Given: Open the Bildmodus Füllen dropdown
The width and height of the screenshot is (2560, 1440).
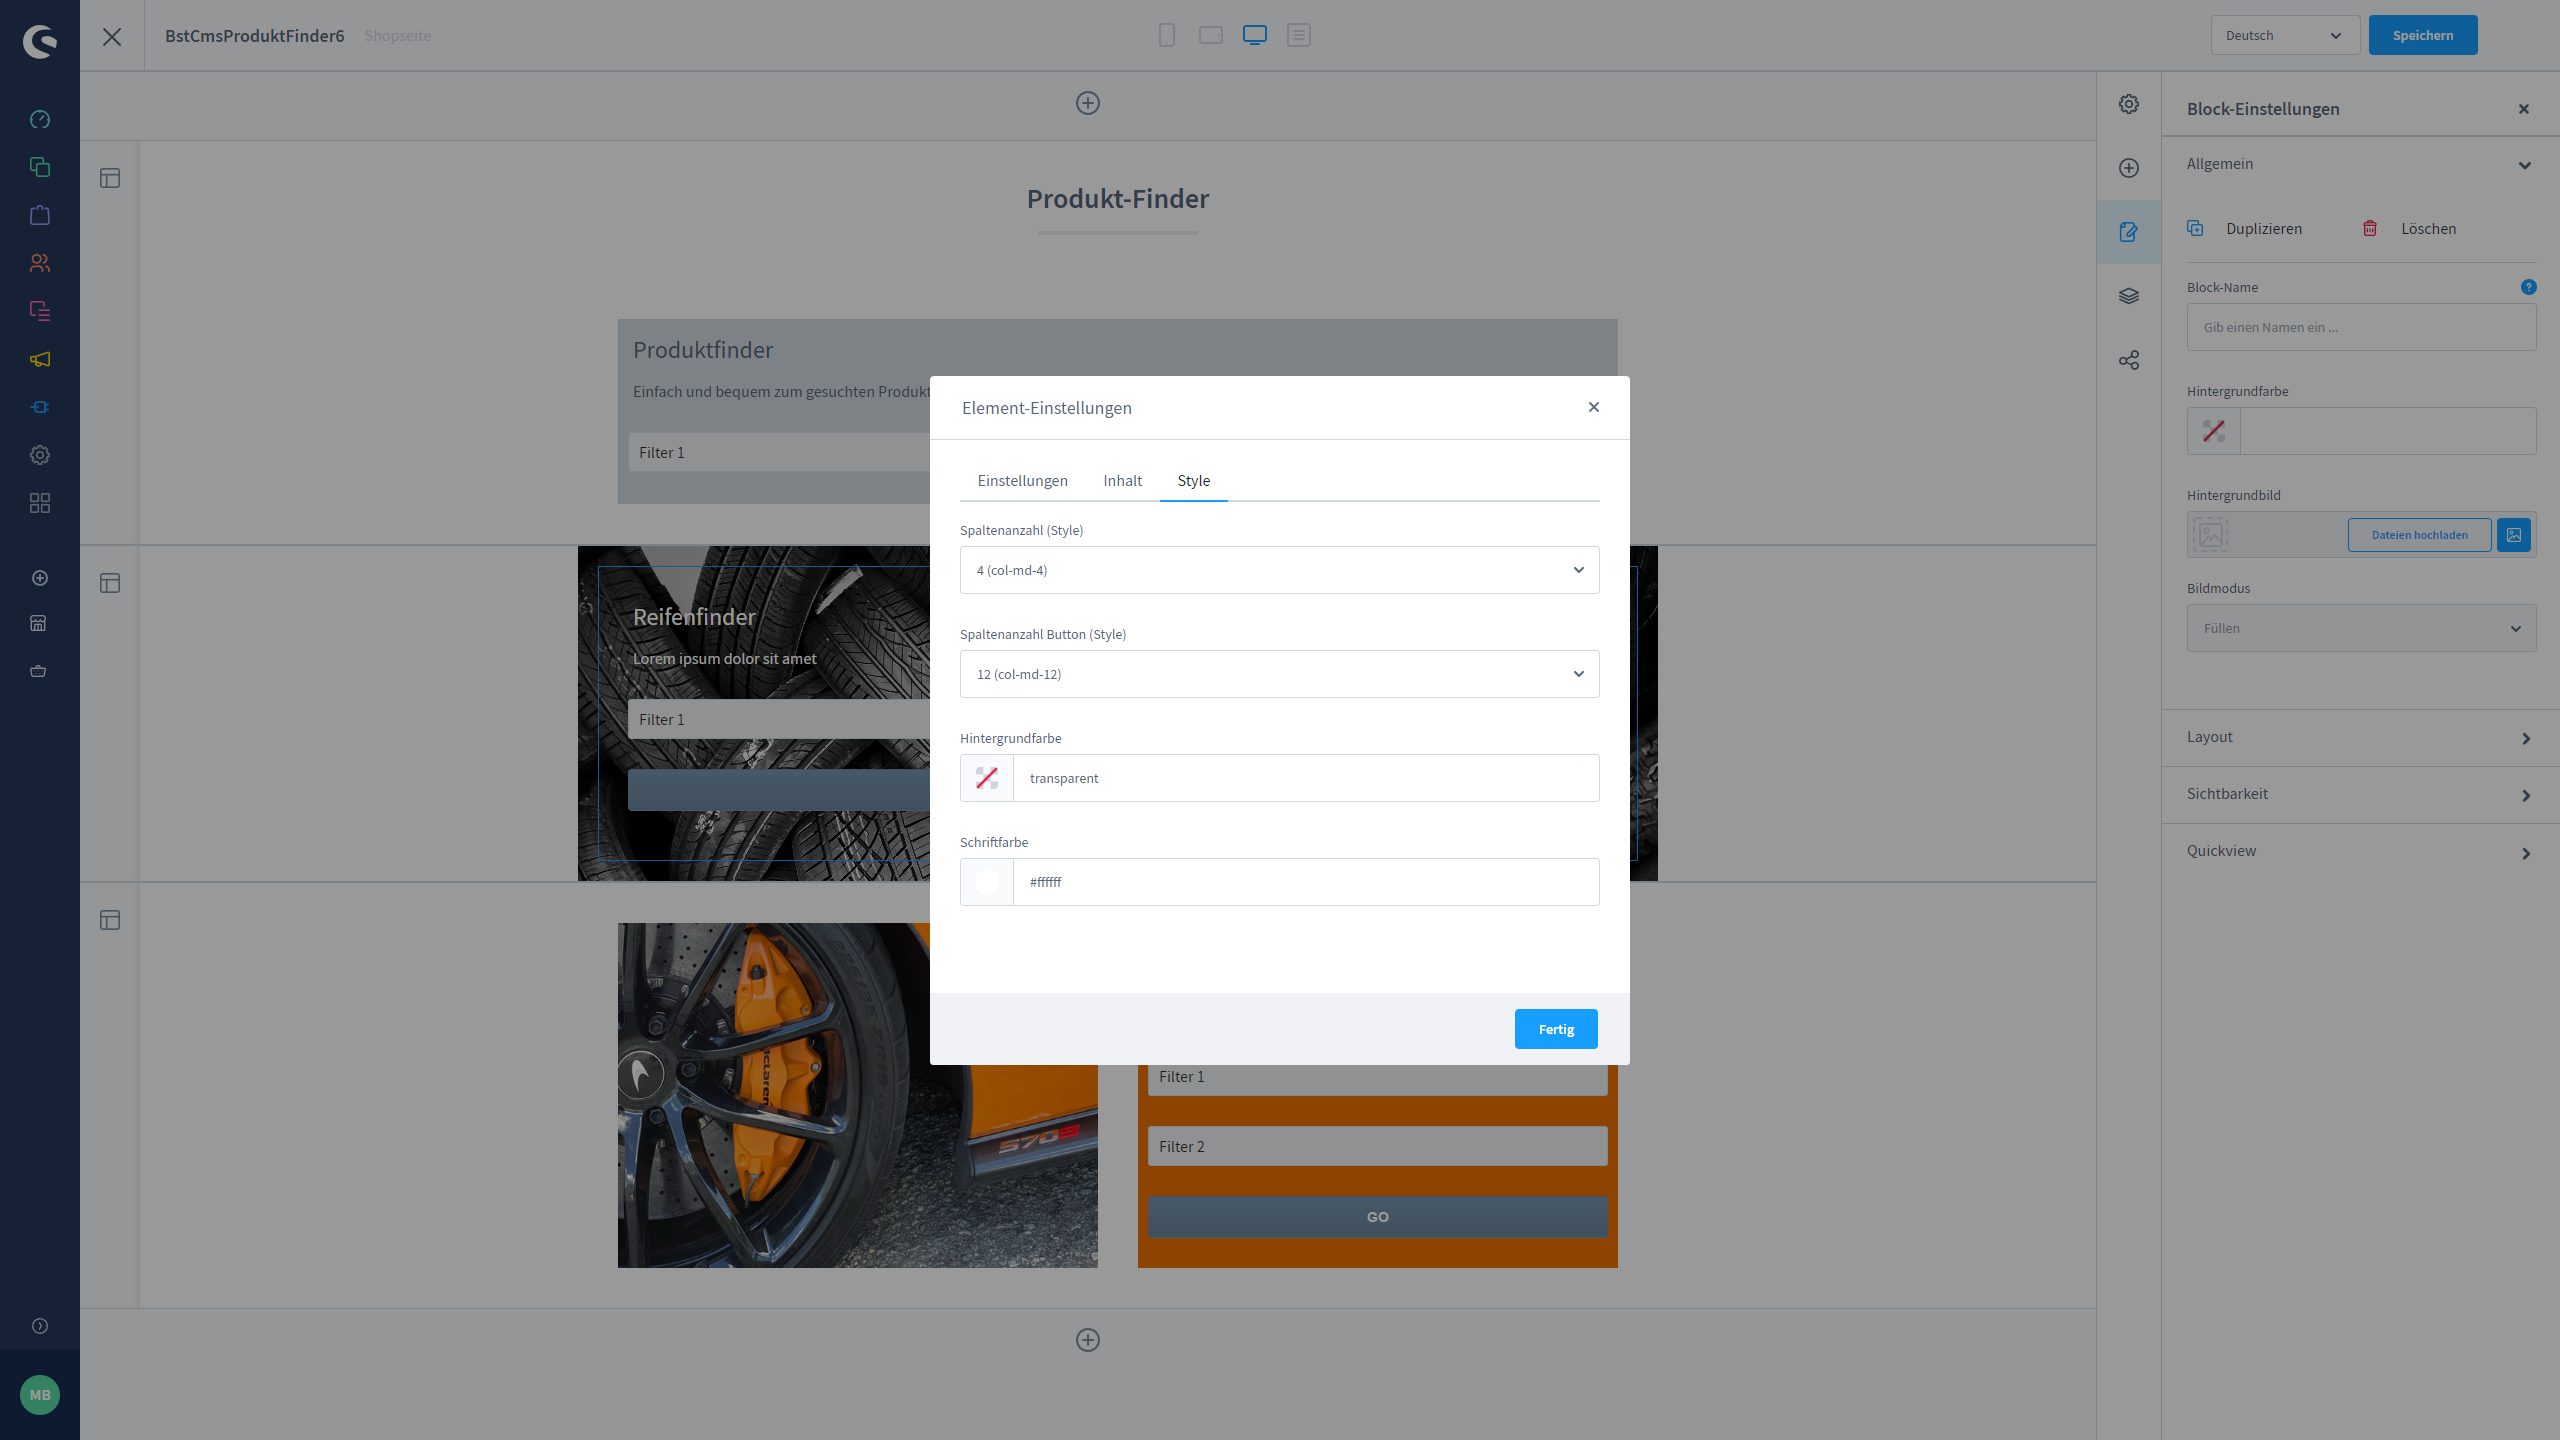Looking at the screenshot, I should pyautogui.click(x=2362, y=628).
